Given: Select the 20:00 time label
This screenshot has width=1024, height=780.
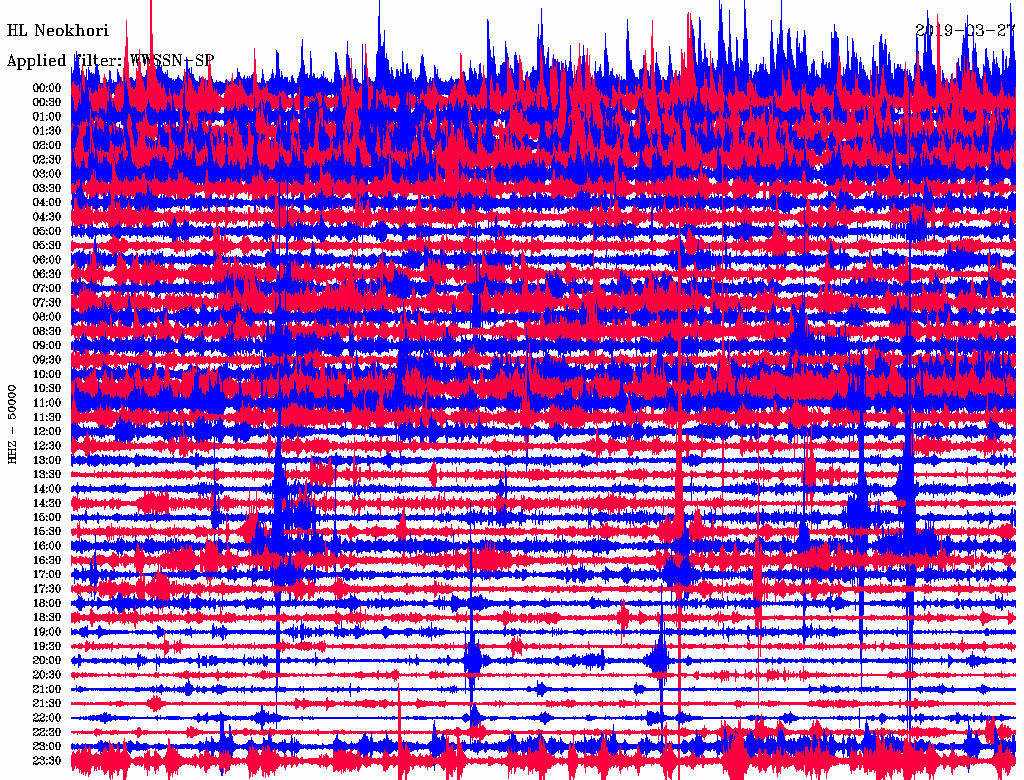Looking at the screenshot, I should click(x=47, y=661).
